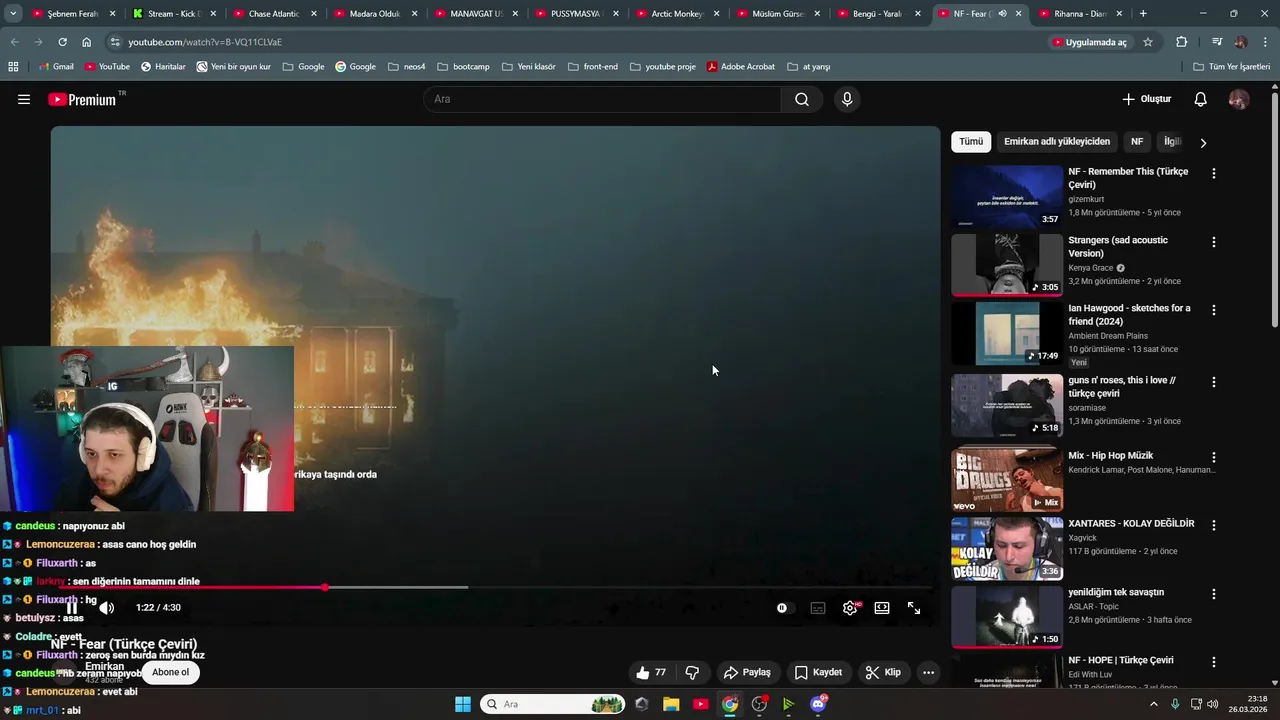
Task: Focus the YouTube Ara search field
Action: [x=603, y=99]
